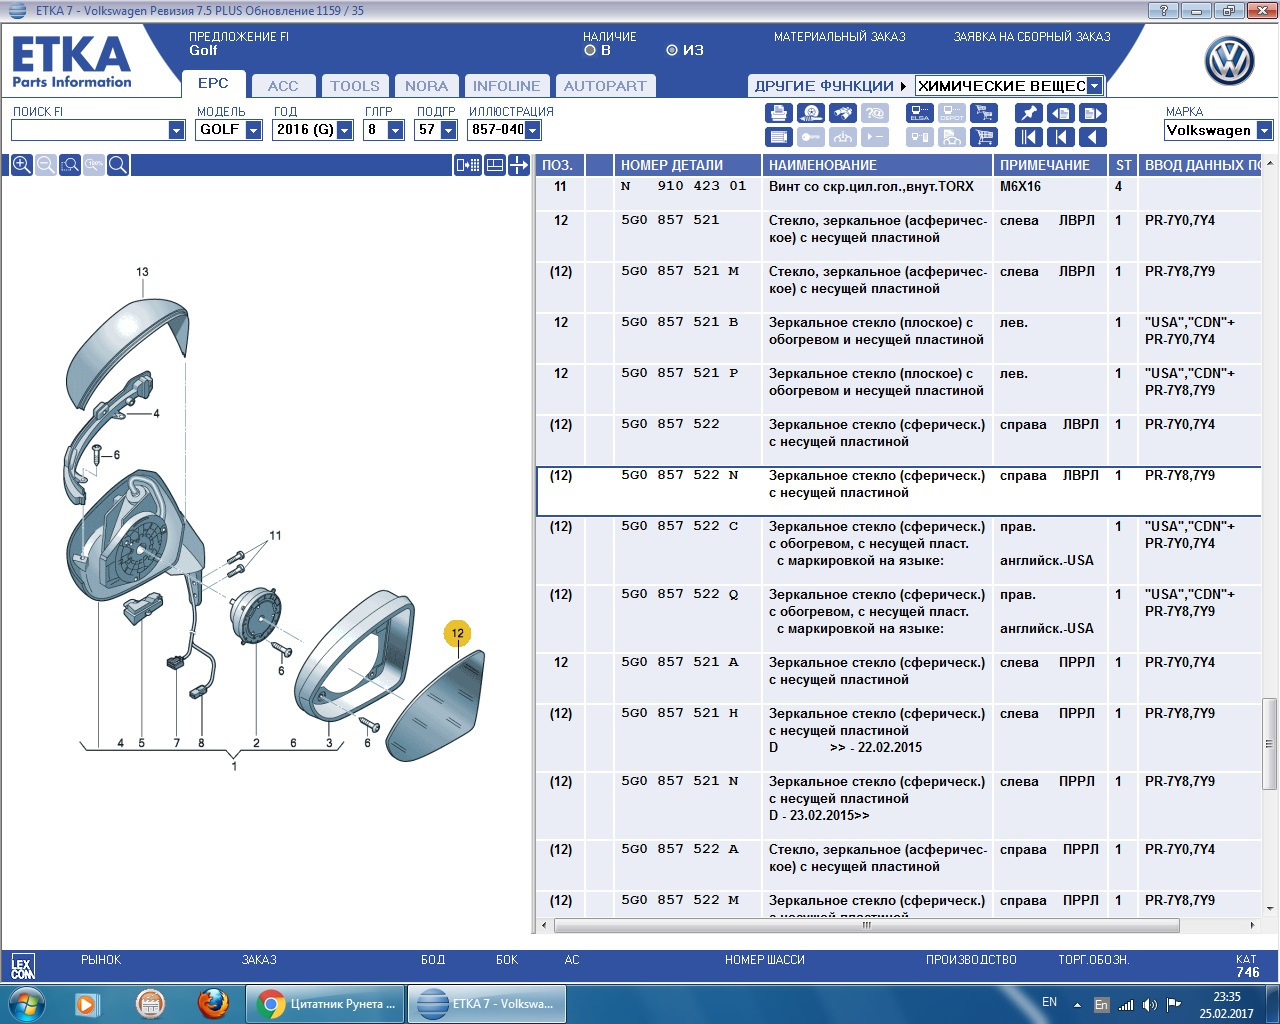Open the ИЛЛЮСТРАЦИЯ 857-040 dropdown
The image size is (1280, 1024).
pyautogui.click(x=532, y=130)
